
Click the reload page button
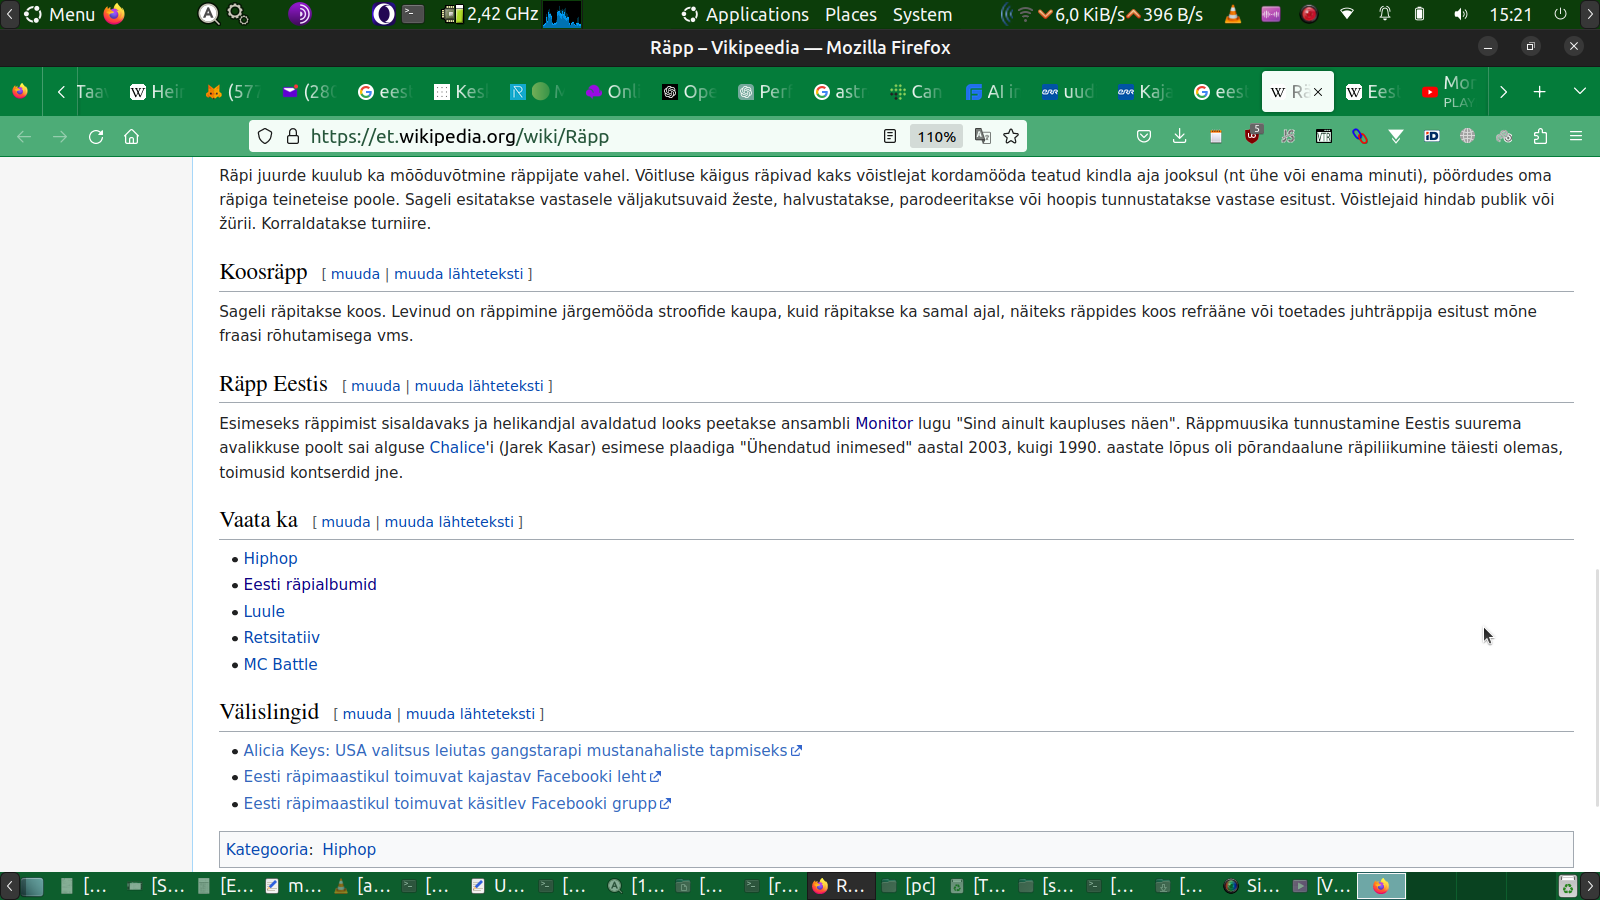[96, 137]
